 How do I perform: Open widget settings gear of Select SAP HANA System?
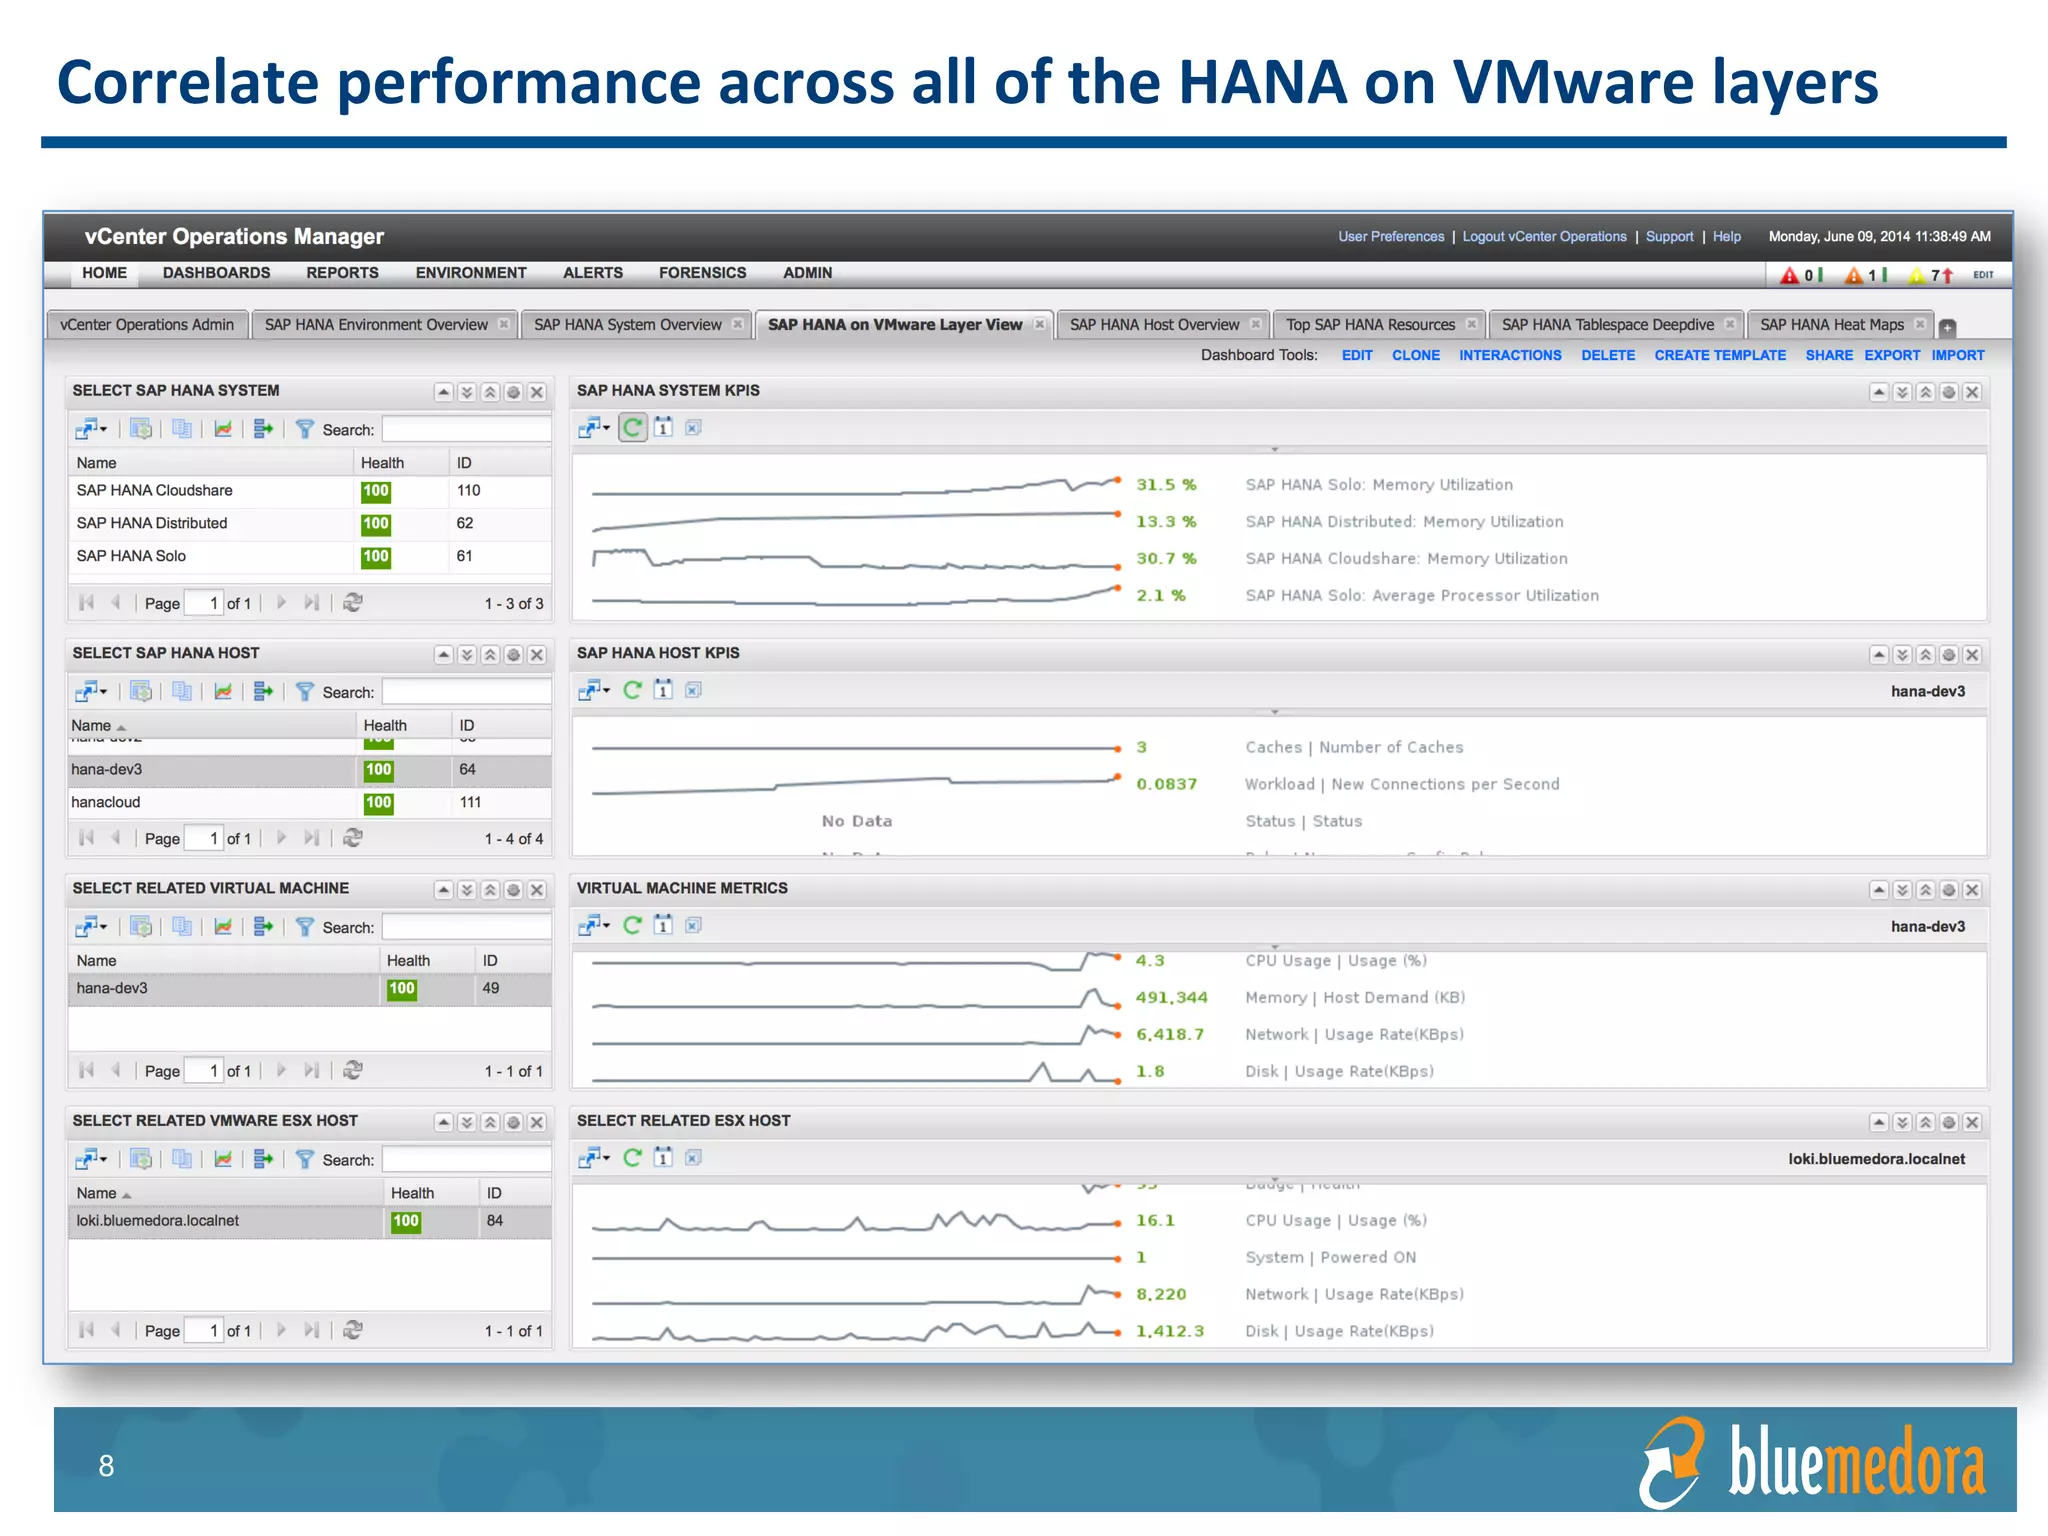click(x=513, y=392)
